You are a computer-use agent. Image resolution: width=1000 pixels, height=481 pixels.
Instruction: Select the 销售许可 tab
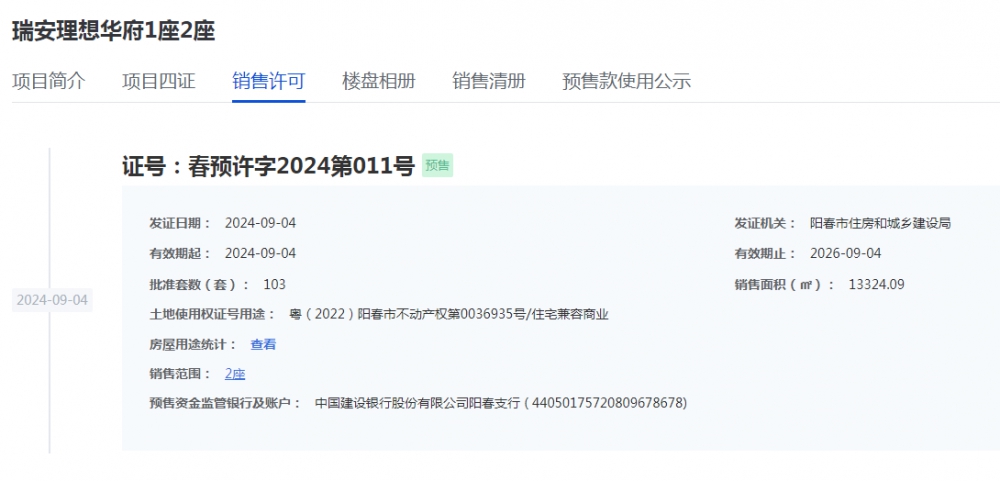(268, 81)
